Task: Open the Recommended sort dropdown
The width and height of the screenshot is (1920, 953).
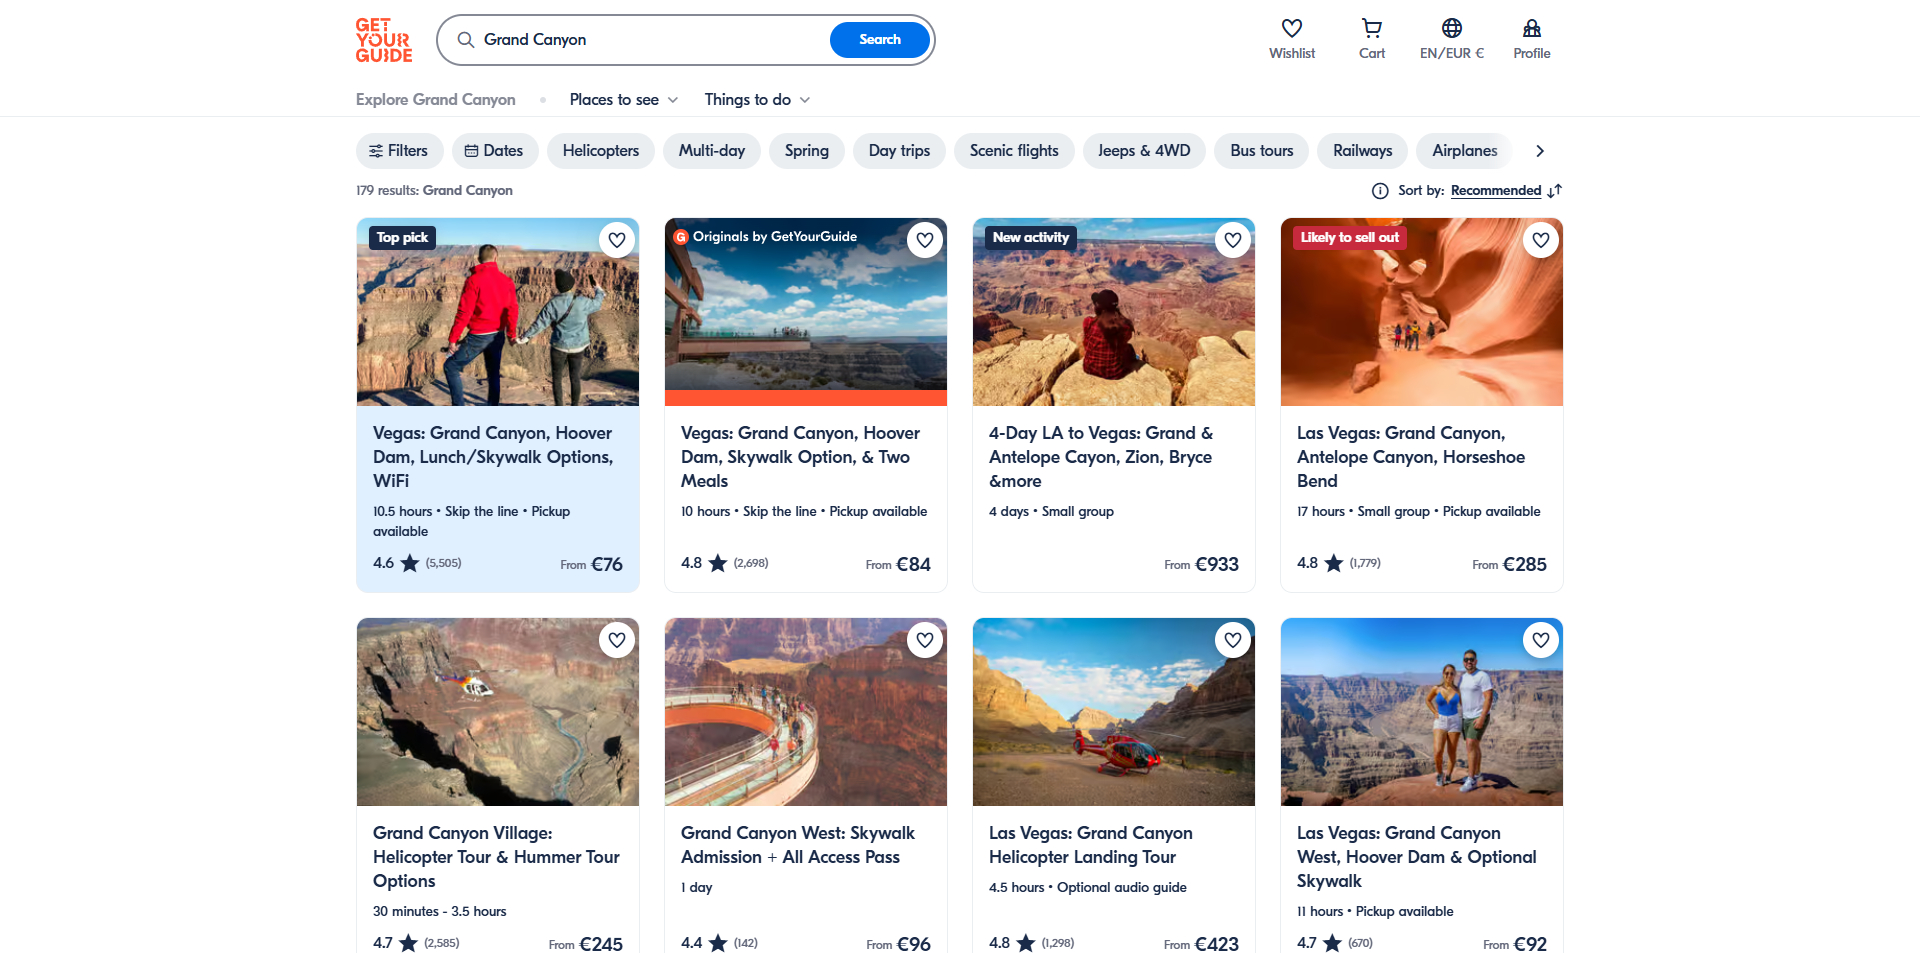Action: [x=1495, y=191]
